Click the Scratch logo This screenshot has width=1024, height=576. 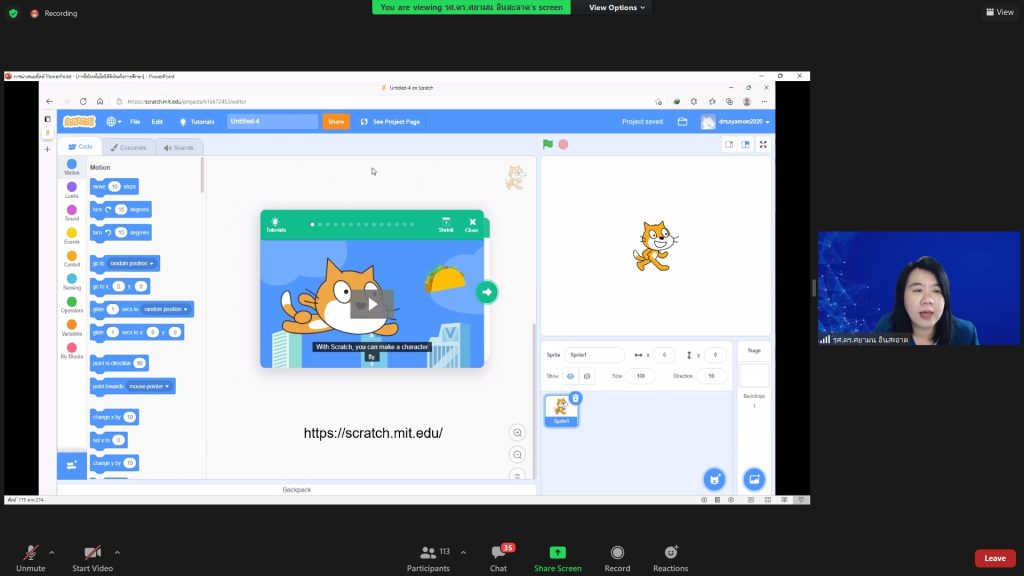79,121
